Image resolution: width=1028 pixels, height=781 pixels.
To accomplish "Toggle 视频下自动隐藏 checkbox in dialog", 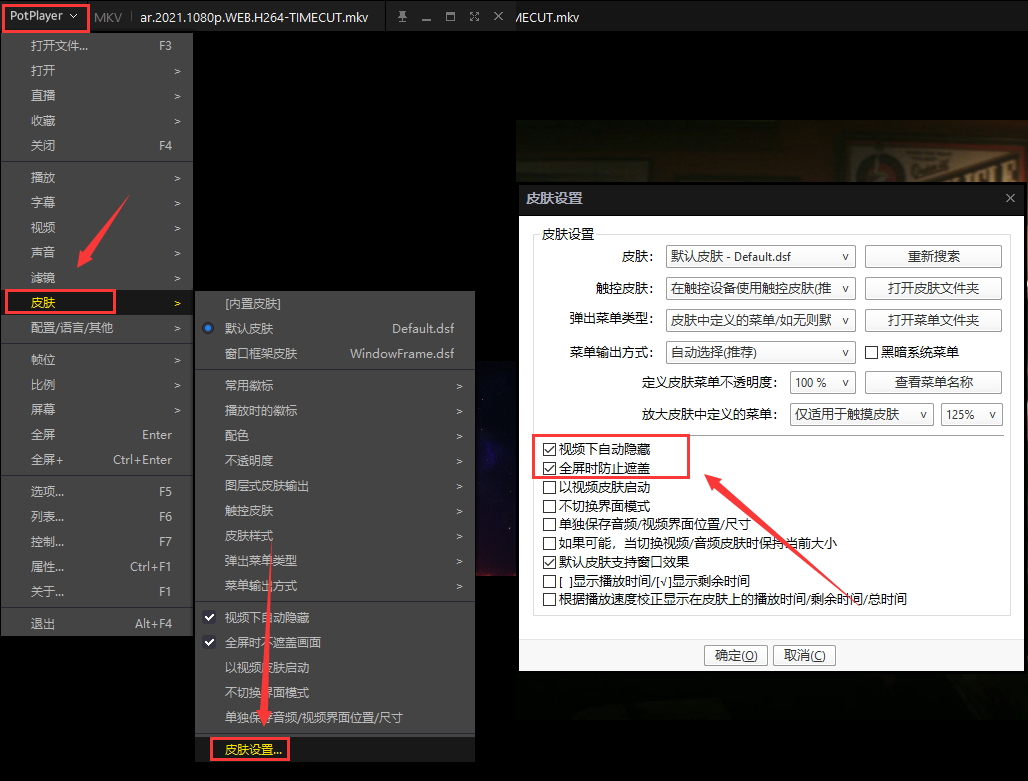I will (x=549, y=450).
